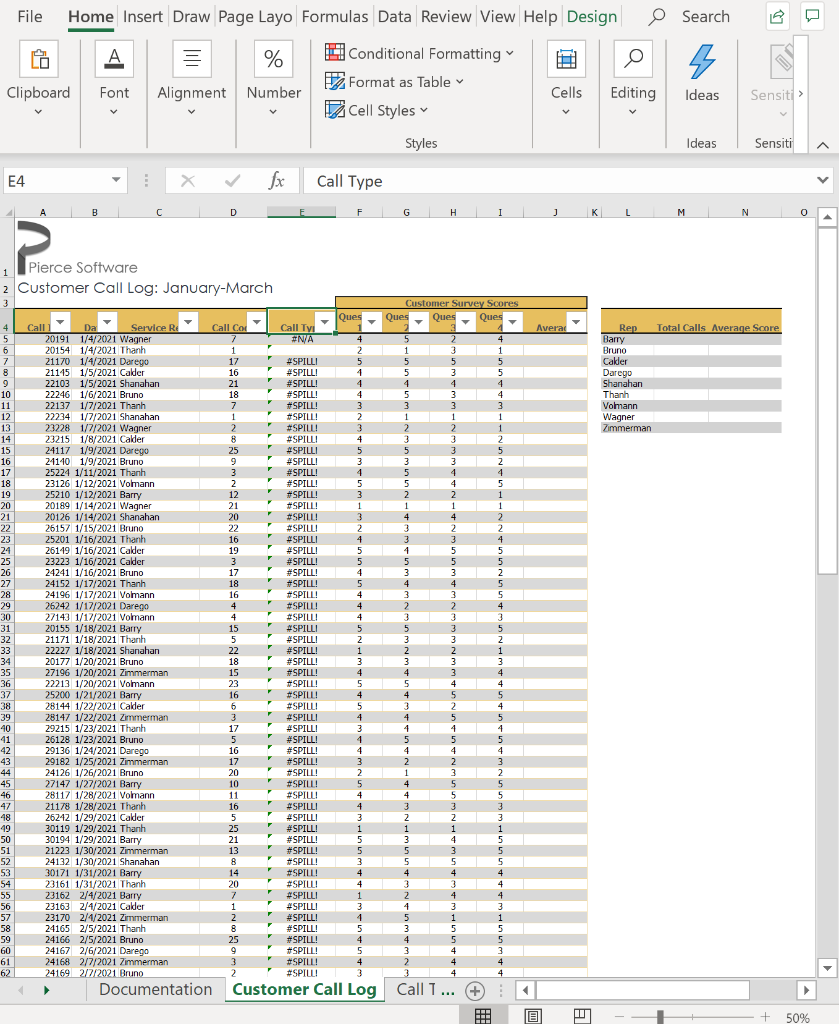Image resolution: width=839 pixels, height=1024 pixels.
Task: Open the File menu
Action: (30, 16)
